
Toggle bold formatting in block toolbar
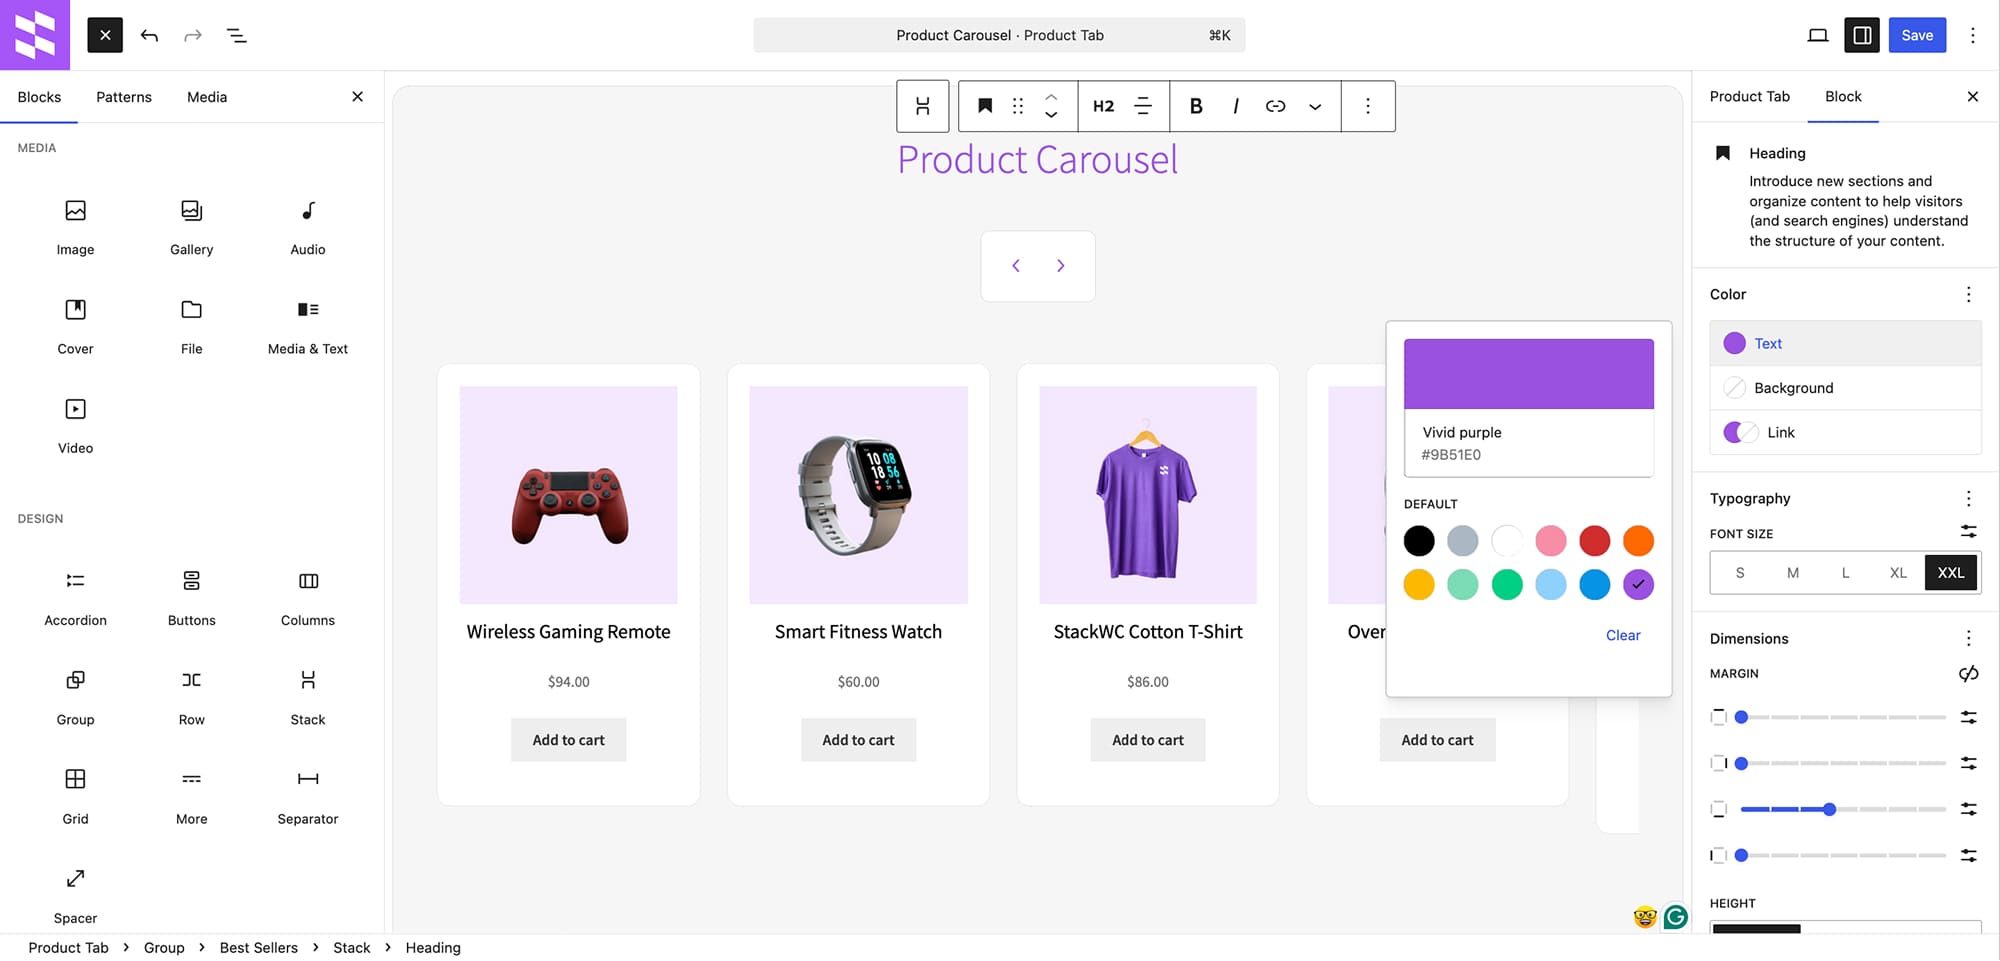pyautogui.click(x=1196, y=106)
